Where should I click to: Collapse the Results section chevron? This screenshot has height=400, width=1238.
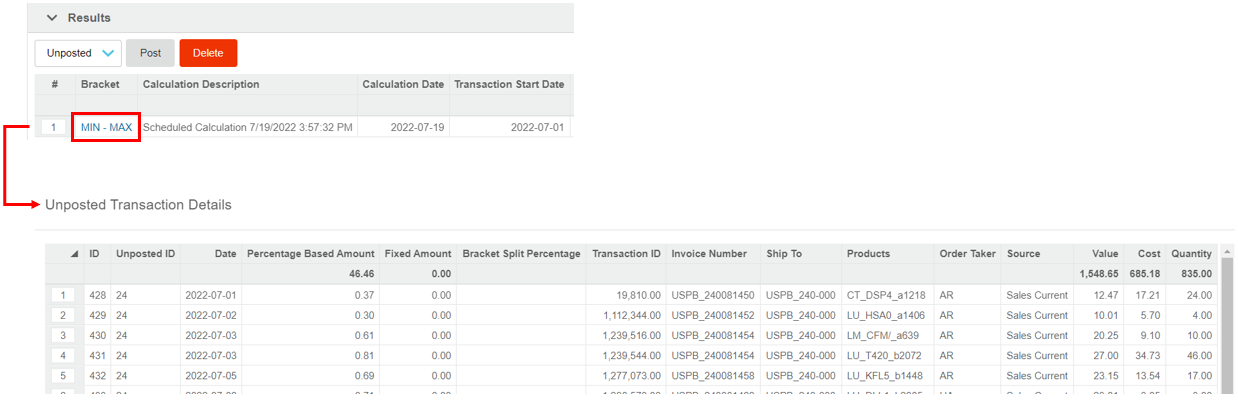(52, 18)
